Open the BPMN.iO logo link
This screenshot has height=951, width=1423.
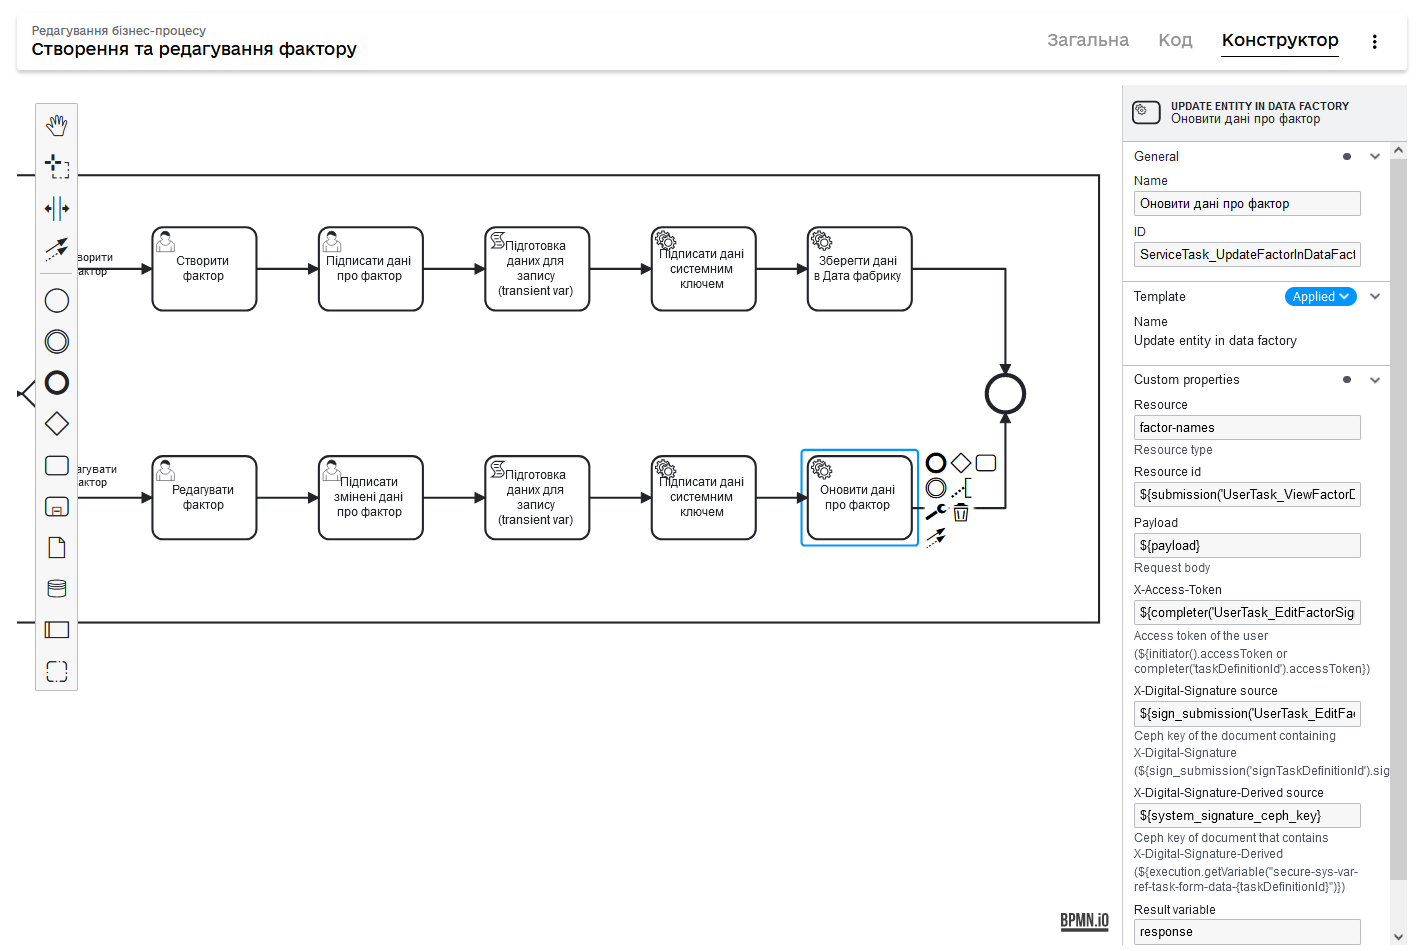click(x=1084, y=920)
